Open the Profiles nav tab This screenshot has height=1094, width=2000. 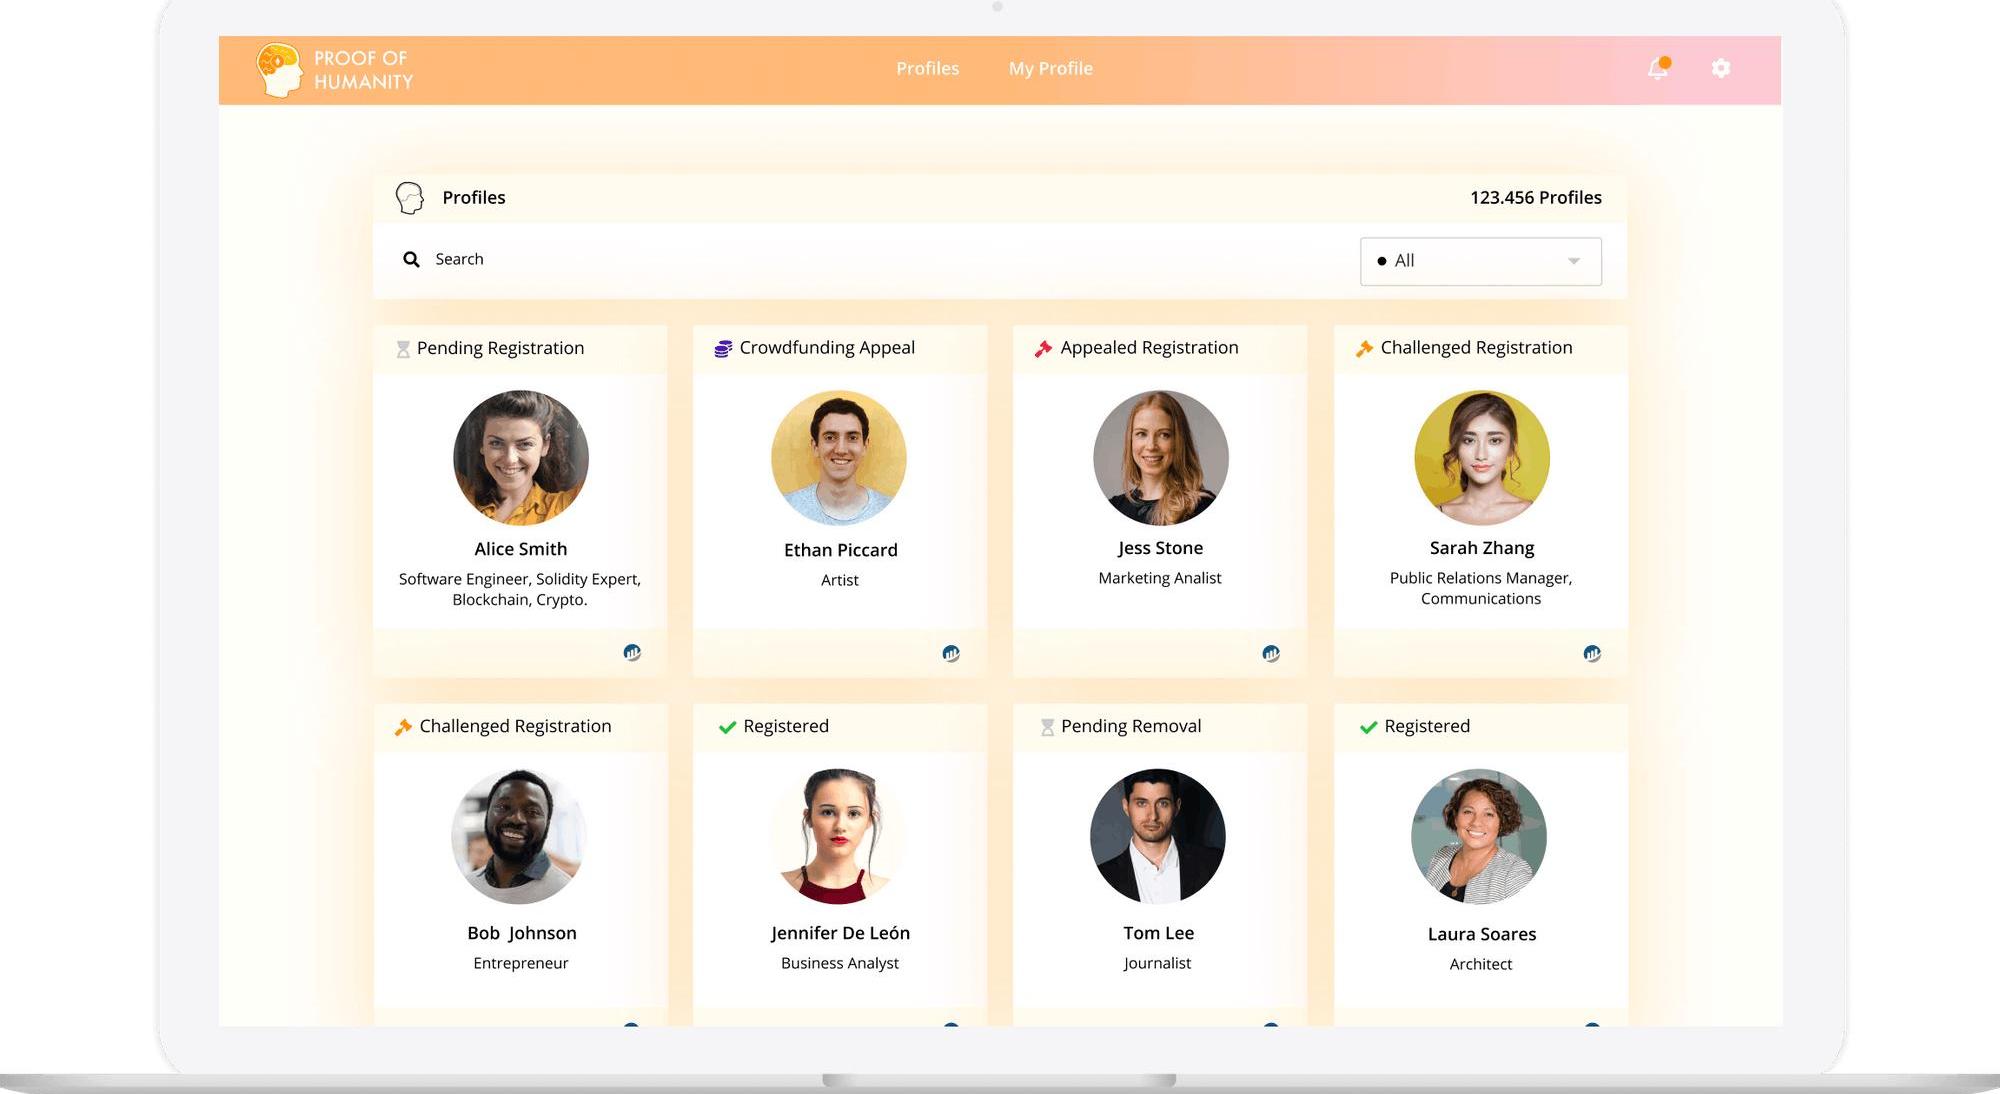click(927, 69)
